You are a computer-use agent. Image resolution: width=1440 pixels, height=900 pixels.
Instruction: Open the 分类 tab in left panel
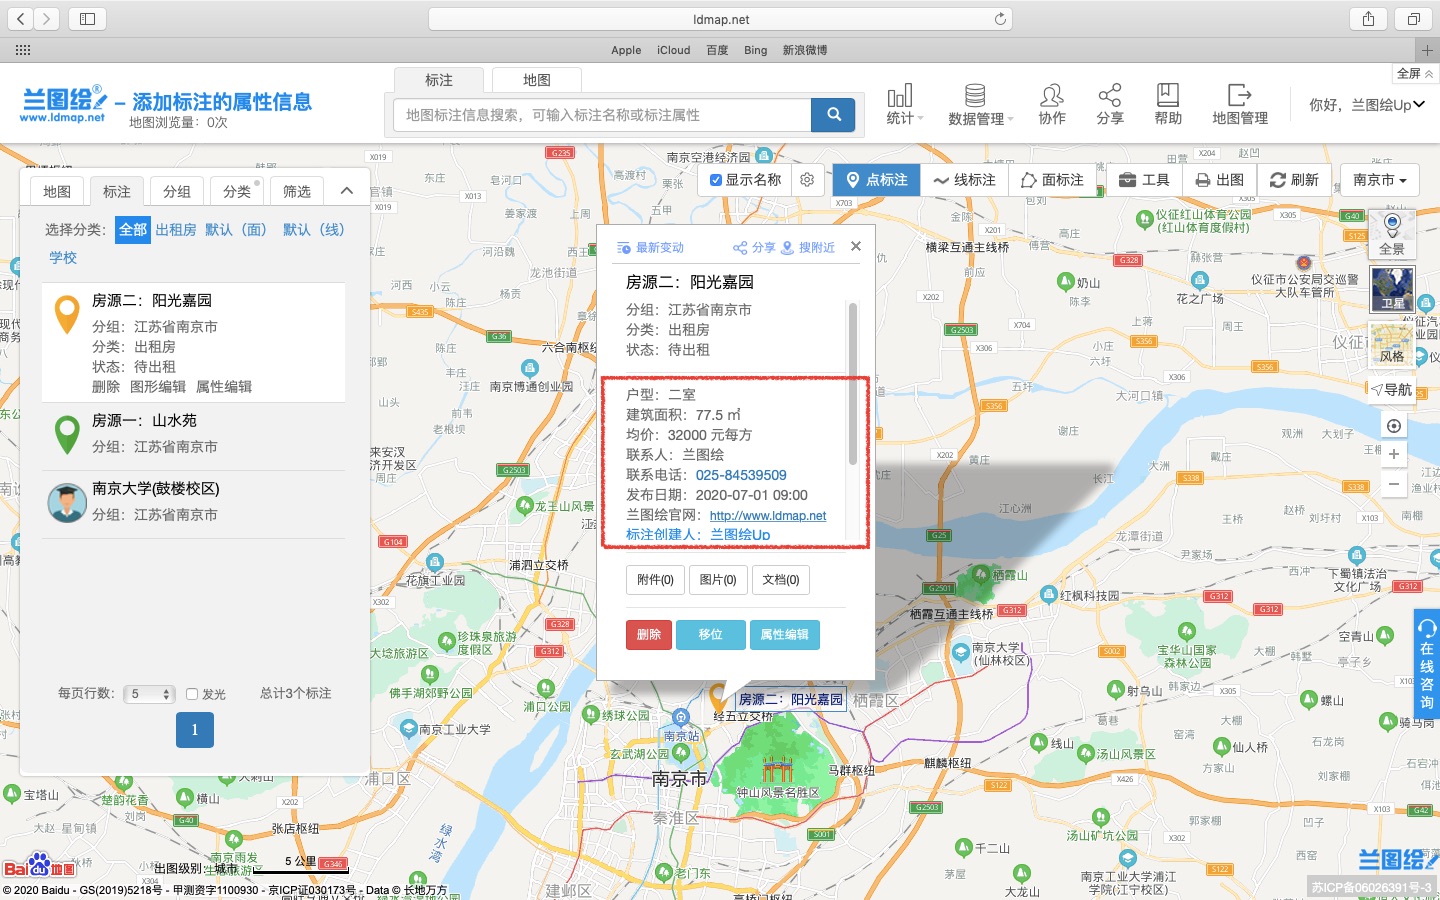pyautogui.click(x=237, y=191)
